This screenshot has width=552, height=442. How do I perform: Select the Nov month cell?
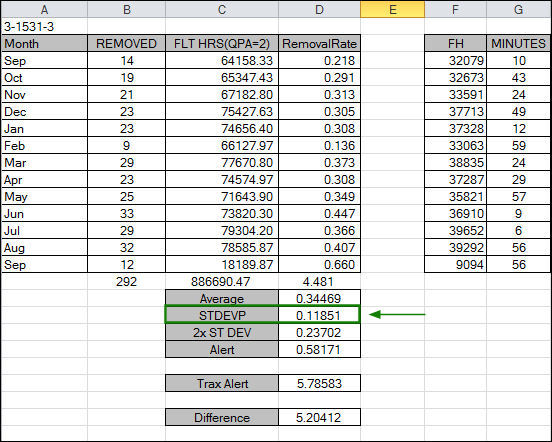click(44, 94)
